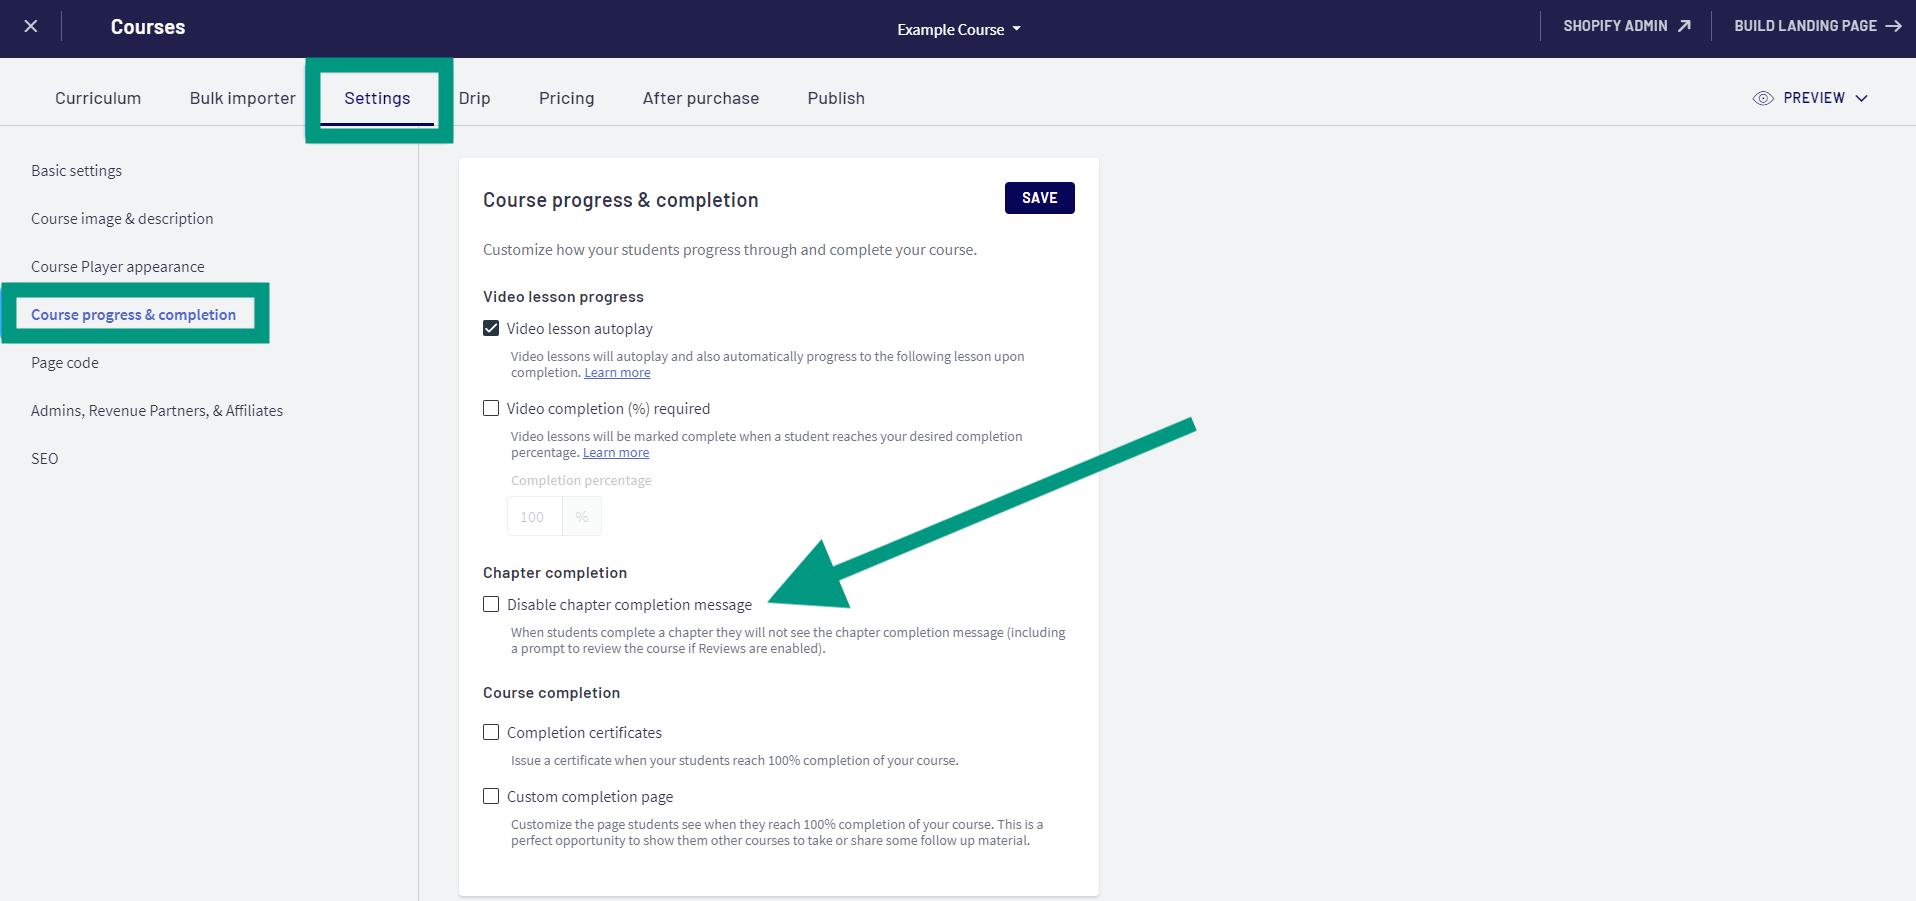Enable Completion certificates checkbox
Image resolution: width=1916 pixels, height=901 pixels.
coord(491,732)
